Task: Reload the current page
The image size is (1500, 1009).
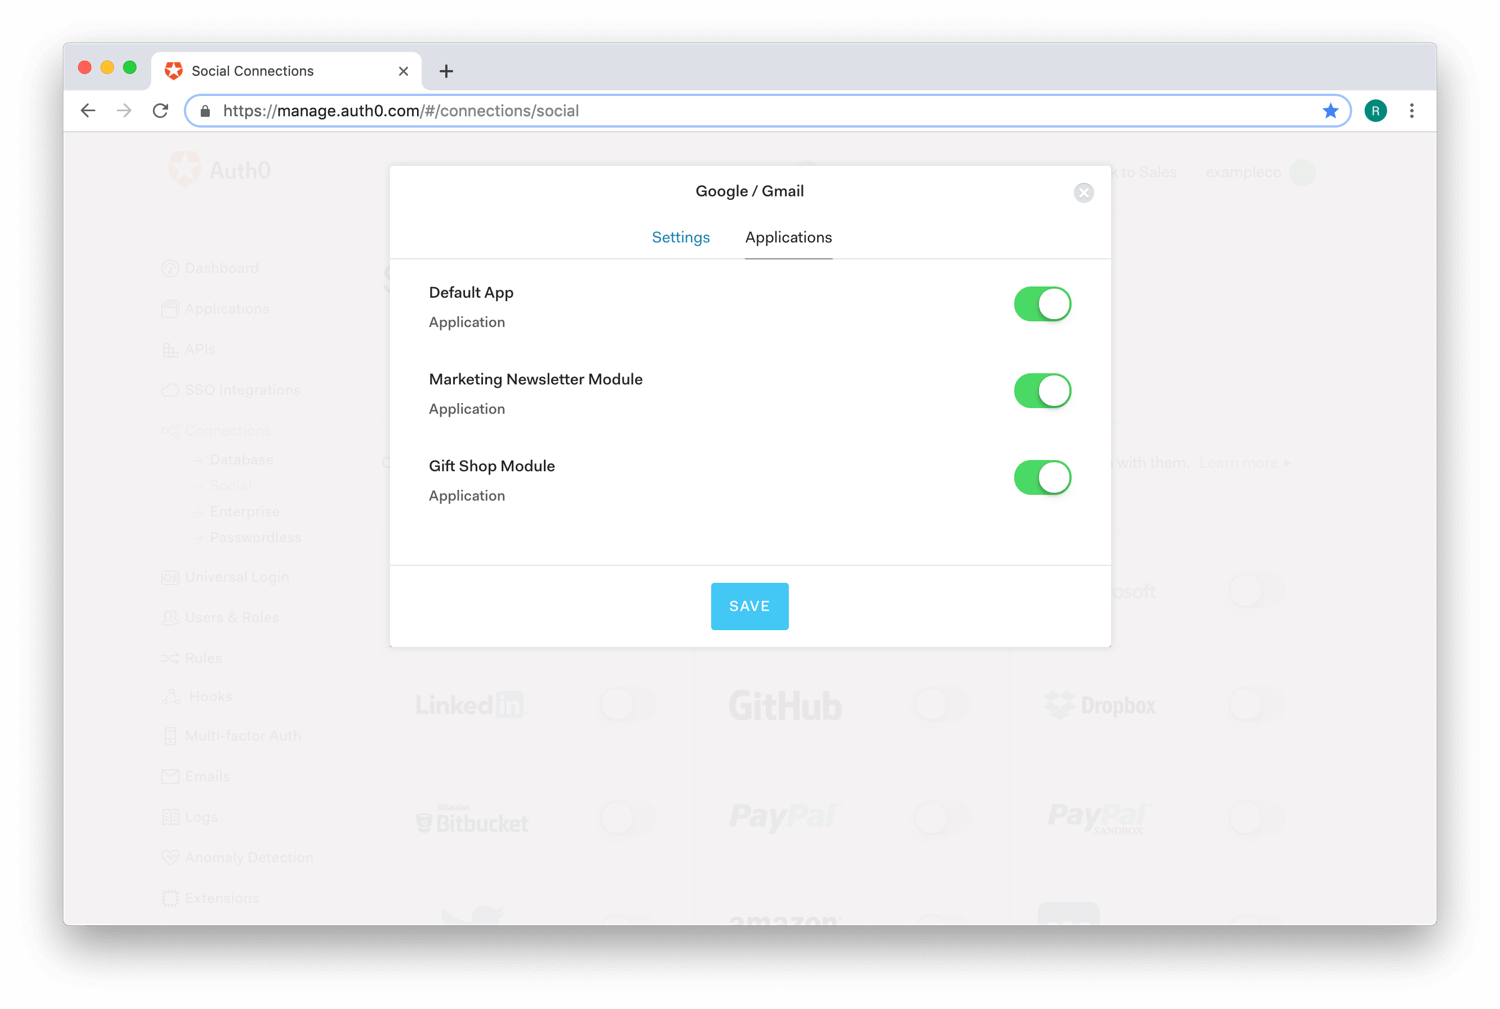Action: (x=160, y=111)
